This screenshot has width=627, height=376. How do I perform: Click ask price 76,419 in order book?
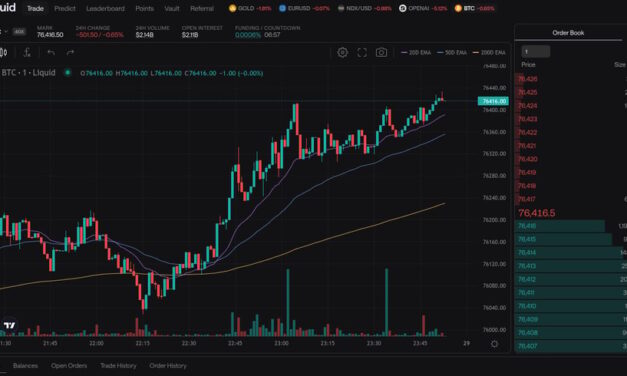click(527, 172)
